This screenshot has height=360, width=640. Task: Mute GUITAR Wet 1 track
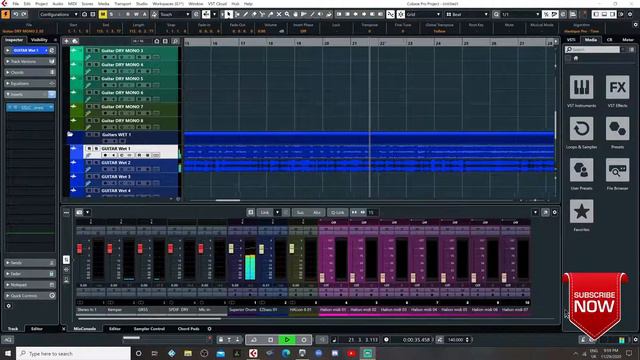89,149
